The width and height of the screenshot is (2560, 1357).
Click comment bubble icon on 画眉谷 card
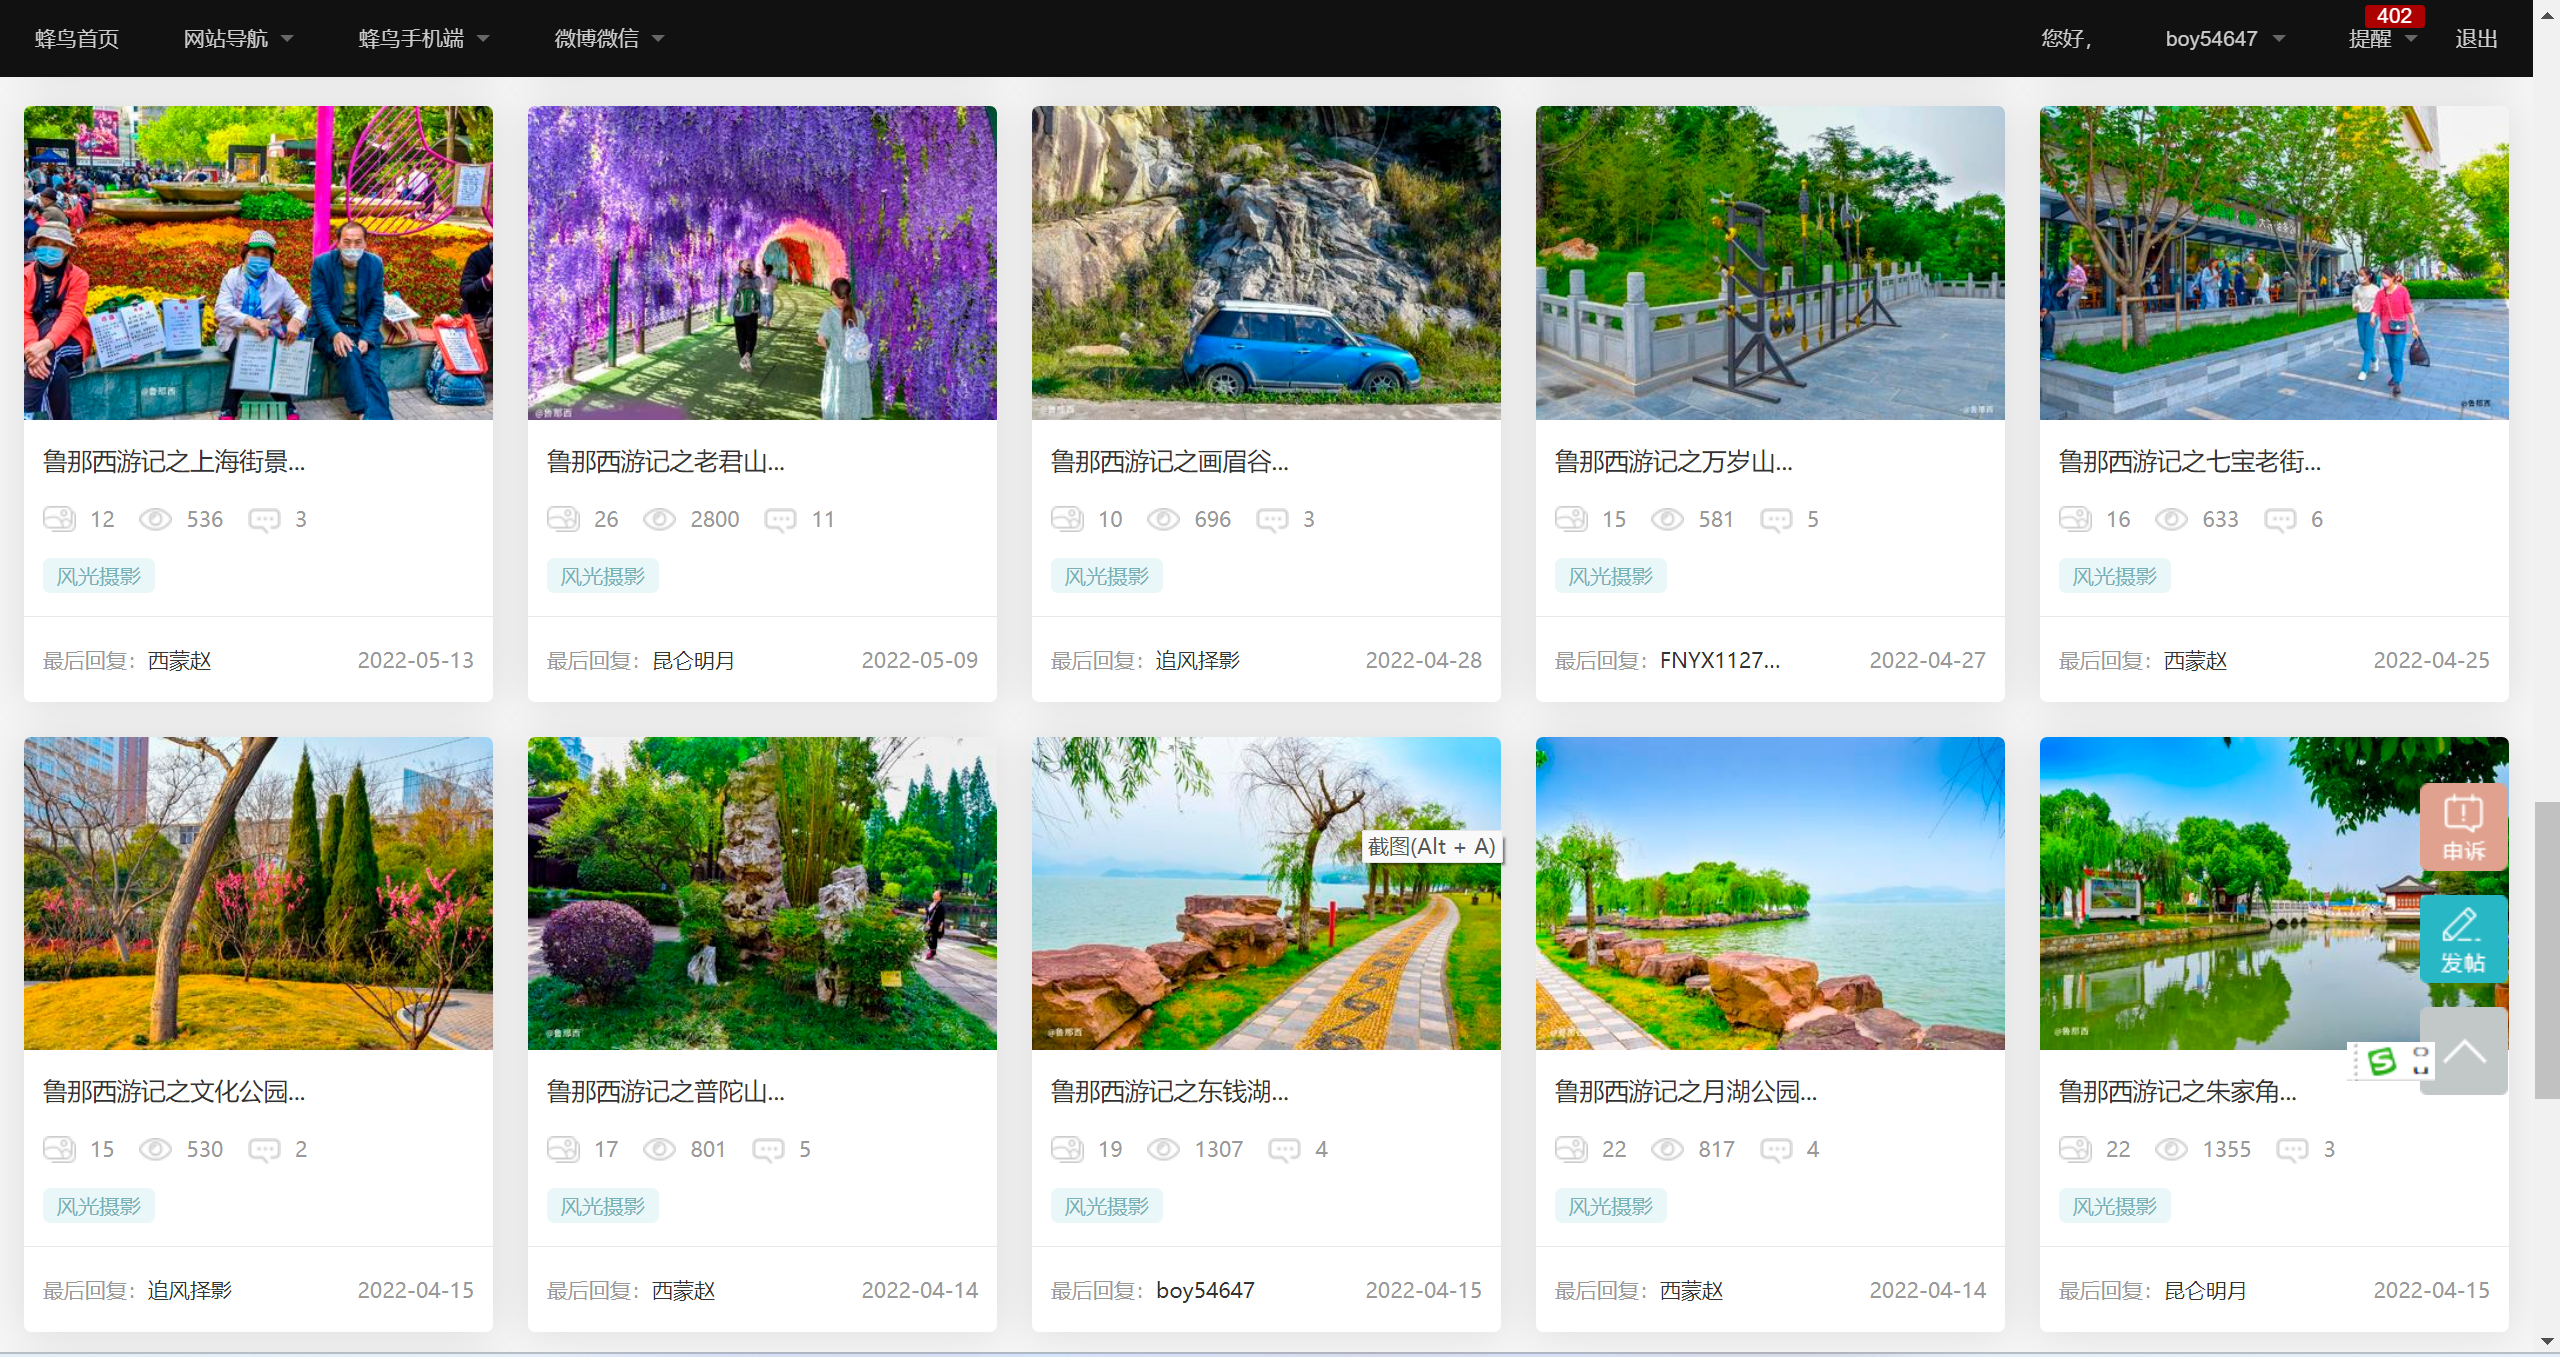tap(1272, 519)
